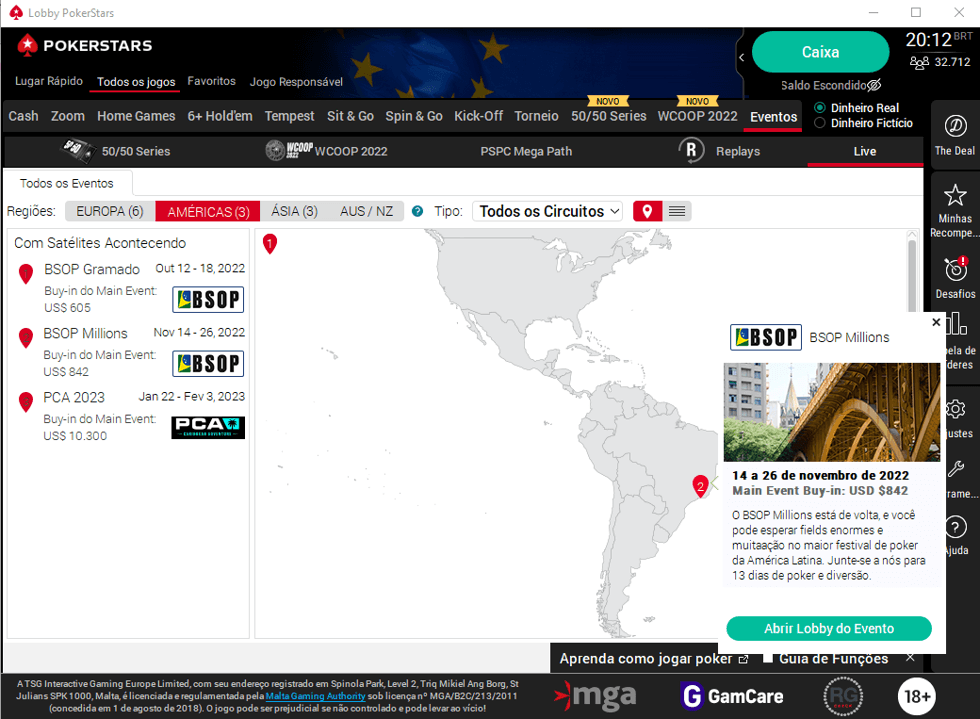
Task: Close the BSOP Millions popup
Action: pyautogui.click(x=936, y=322)
